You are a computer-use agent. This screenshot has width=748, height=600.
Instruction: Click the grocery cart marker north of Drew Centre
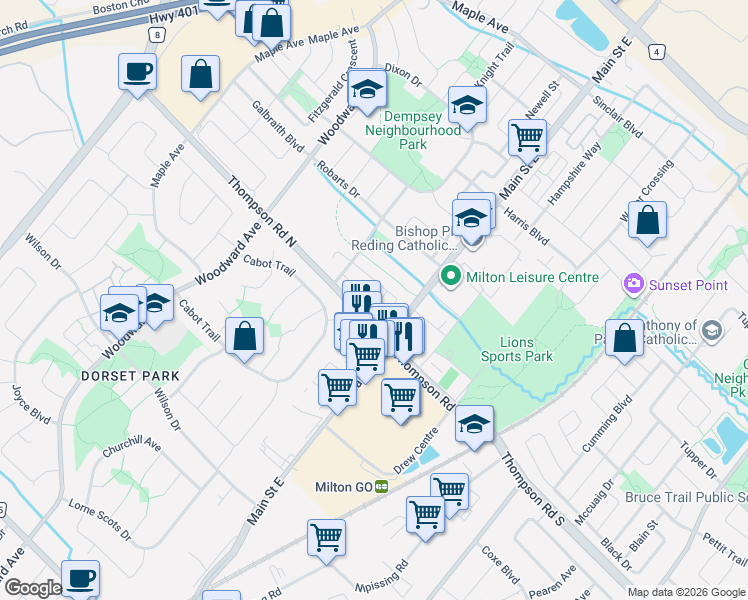(x=401, y=400)
